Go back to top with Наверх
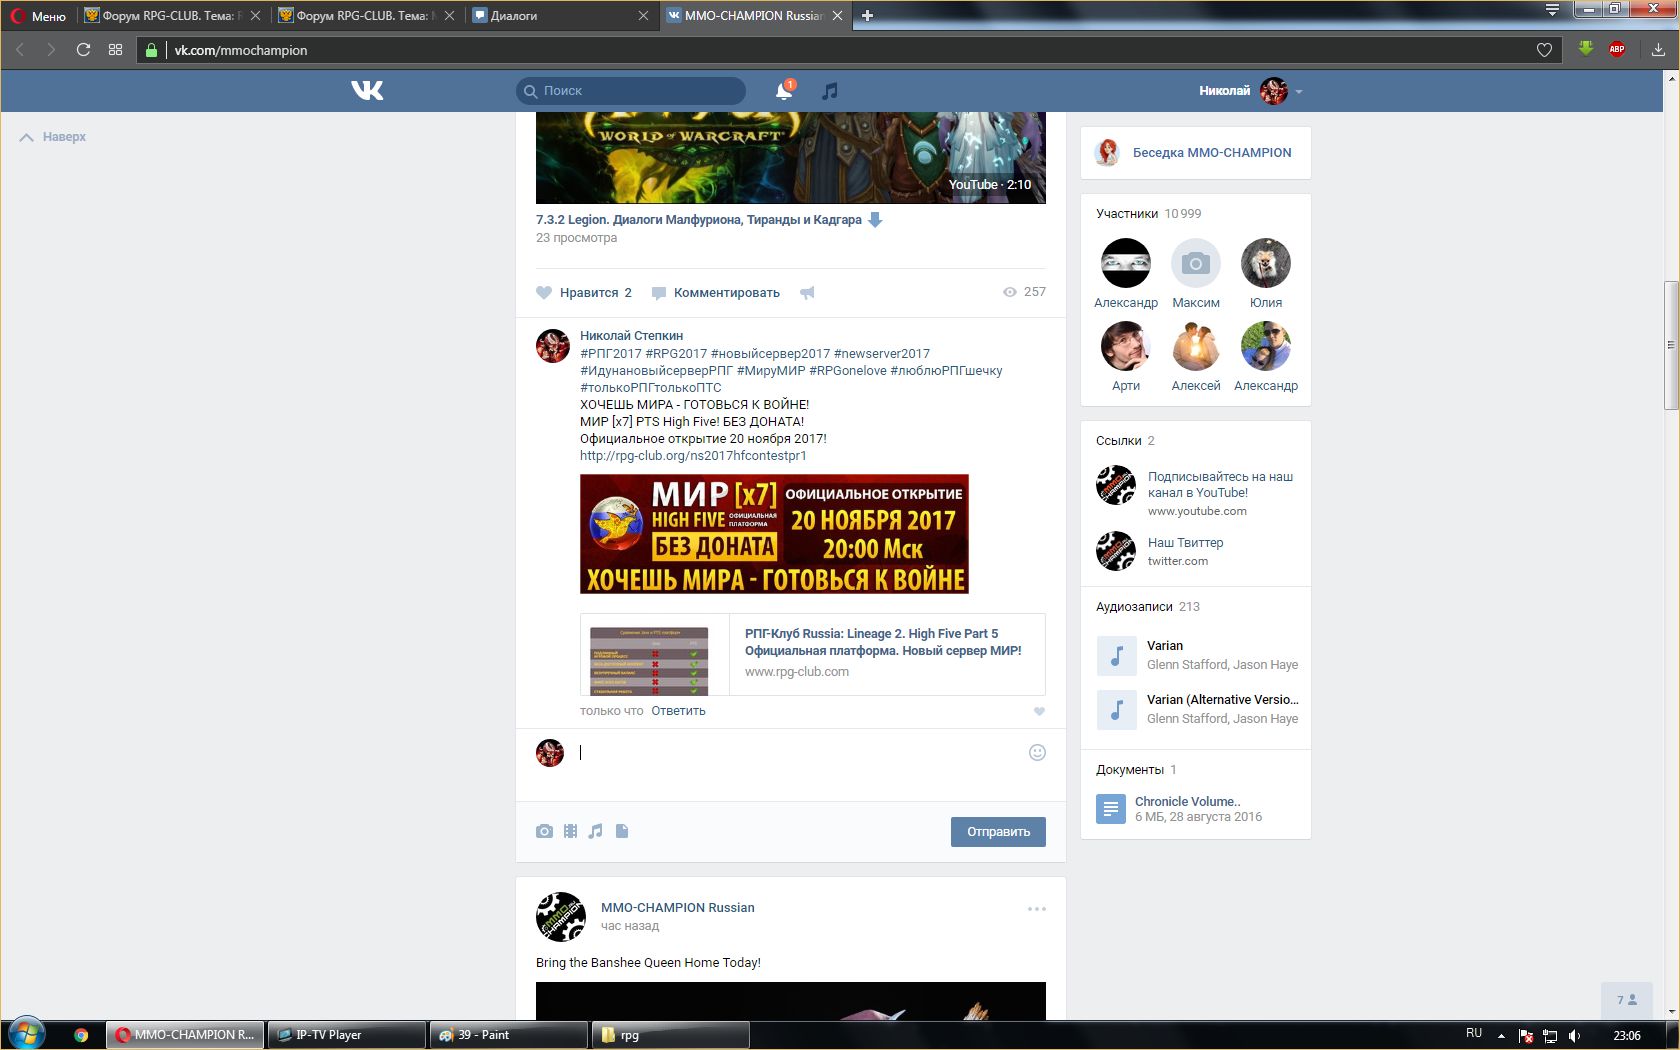Screen dimensions: 1680x1050 coord(53,137)
